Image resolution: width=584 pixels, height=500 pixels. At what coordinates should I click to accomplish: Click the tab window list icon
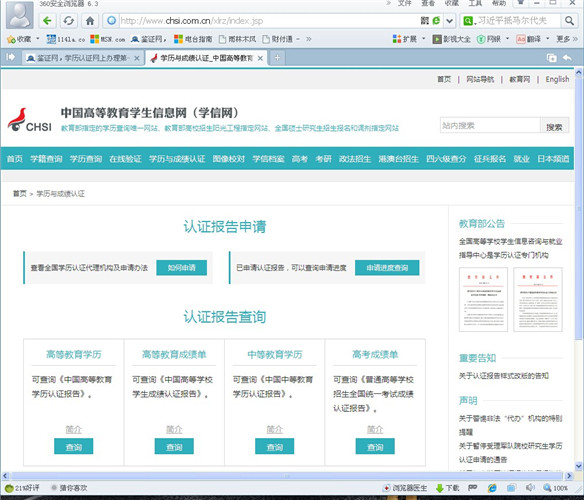click(x=552, y=58)
